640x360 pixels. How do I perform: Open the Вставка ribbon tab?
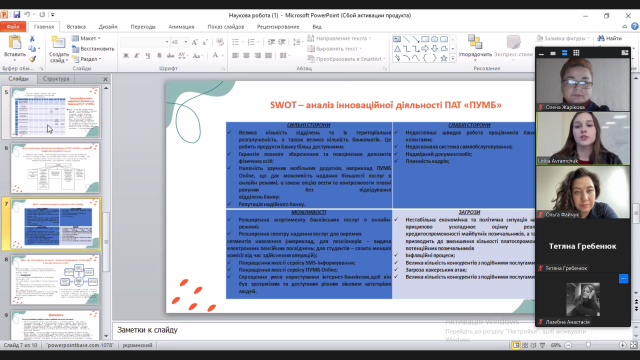point(76,27)
